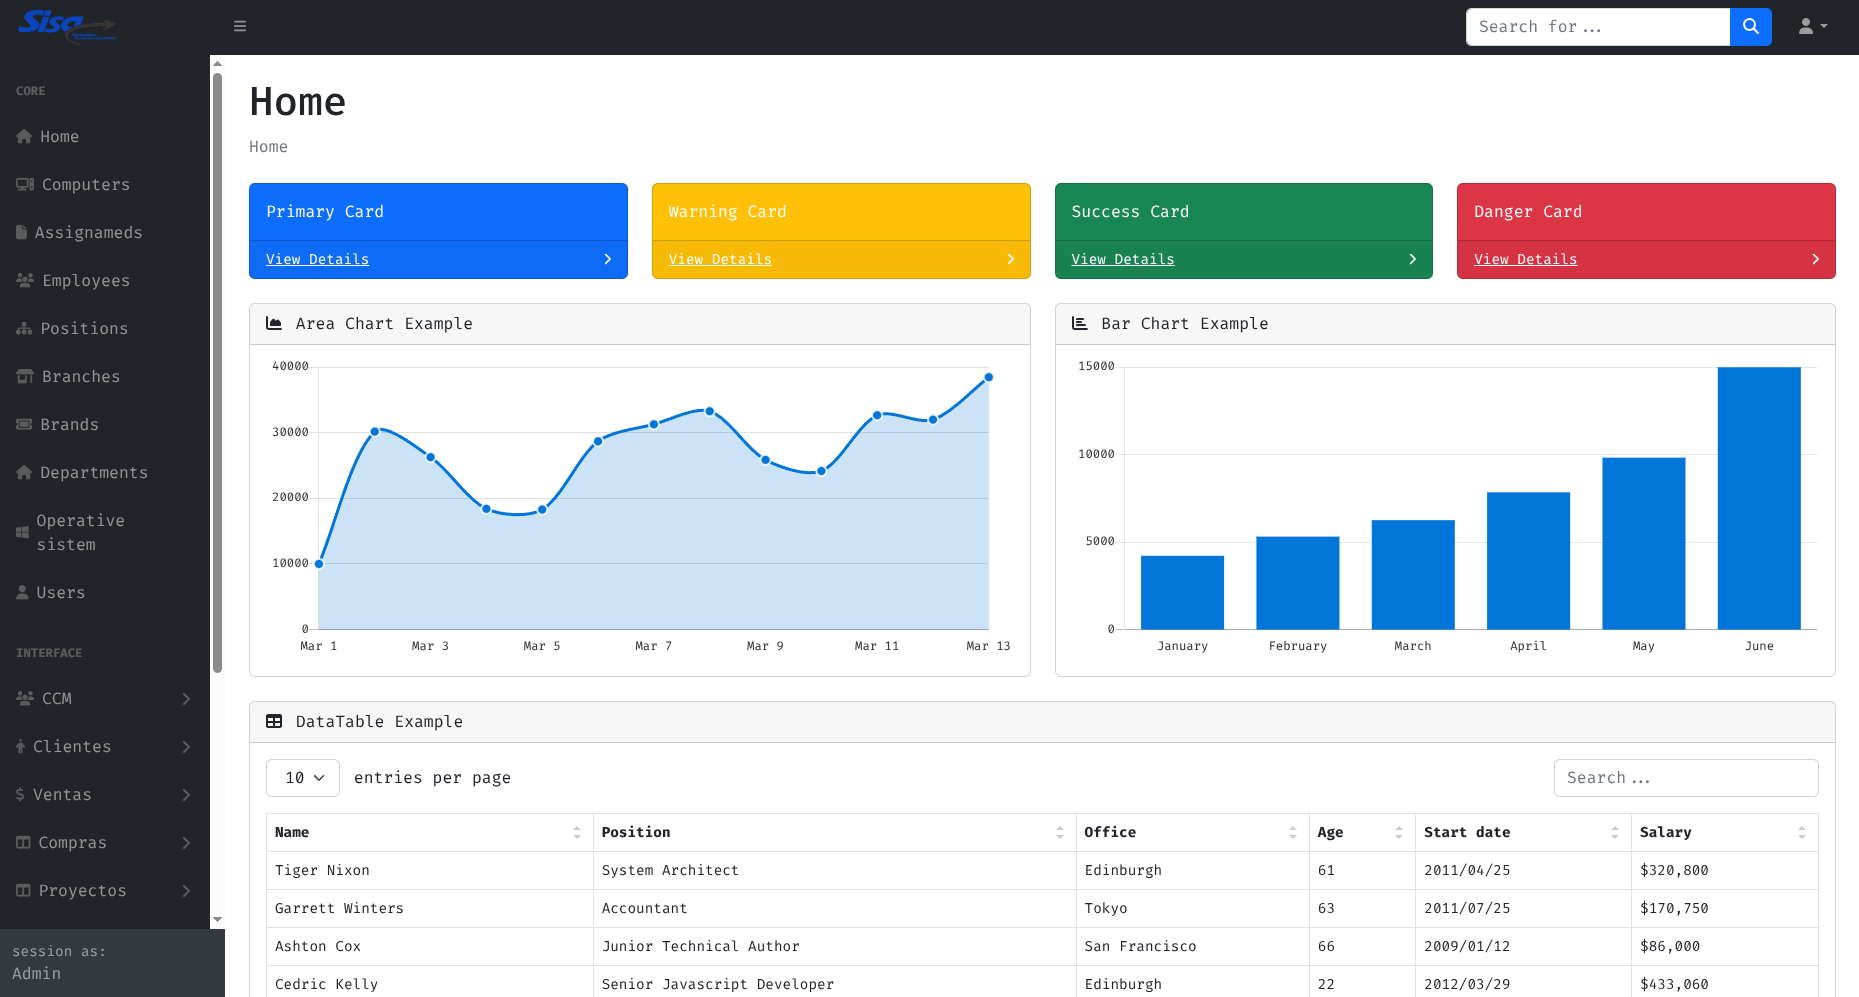Click the Assignameds document icon
Image resolution: width=1859 pixels, height=997 pixels.
22,233
